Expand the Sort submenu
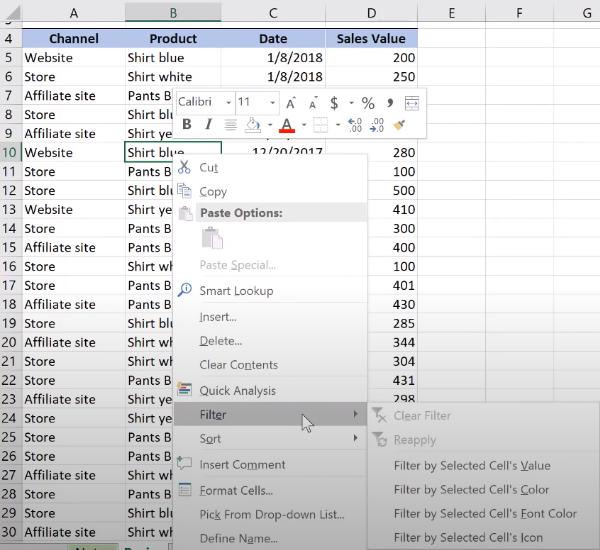 pos(271,439)
